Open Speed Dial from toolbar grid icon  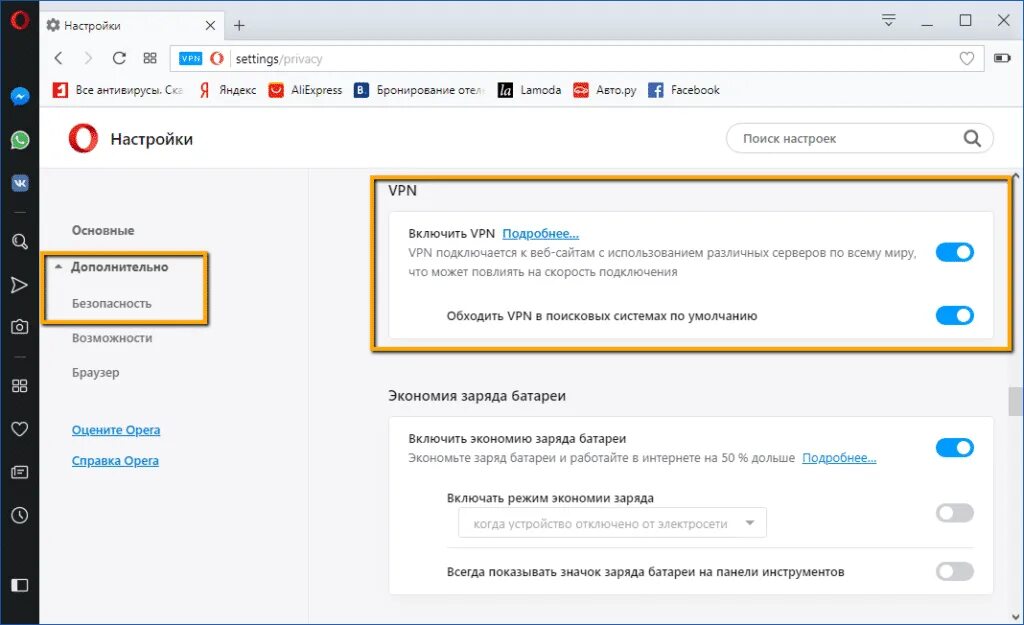[x=150, y=58]
